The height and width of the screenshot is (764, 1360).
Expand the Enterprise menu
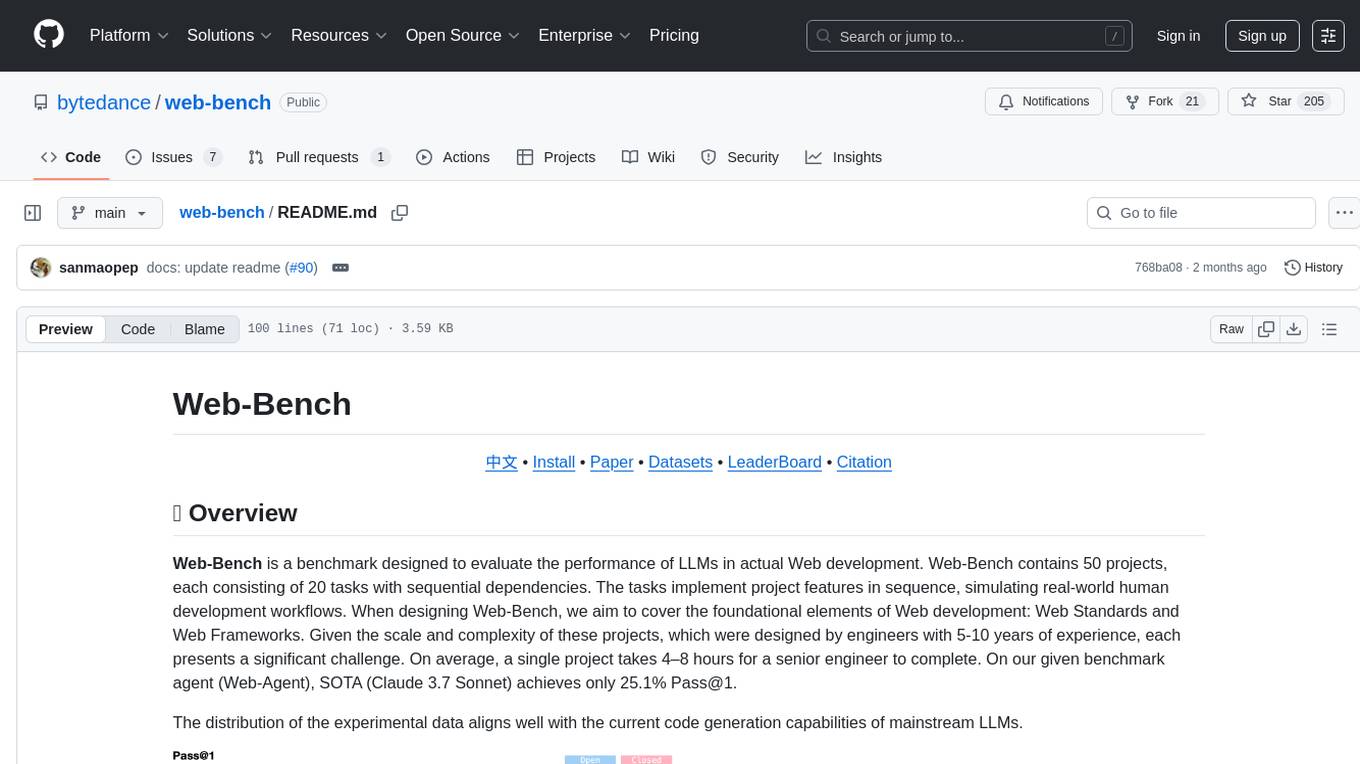pos(585,35)
